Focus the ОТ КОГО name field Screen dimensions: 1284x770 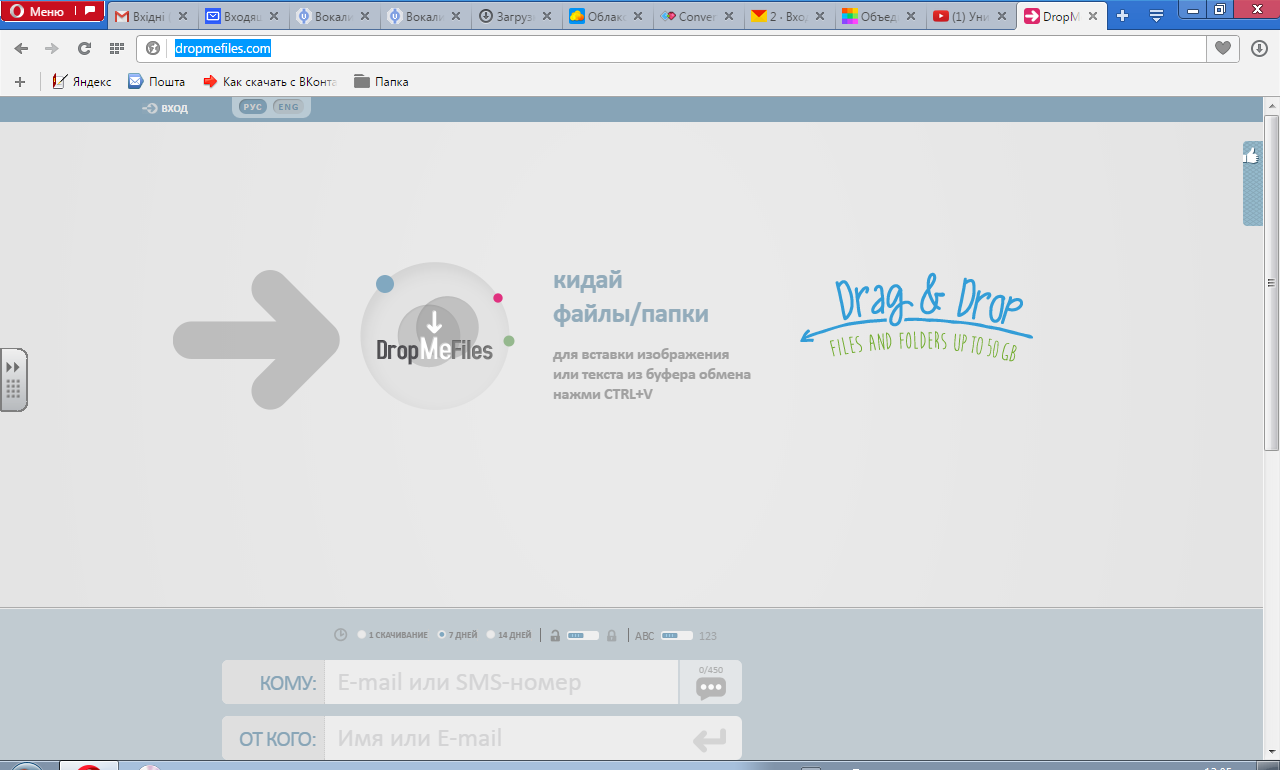[501, 739]
